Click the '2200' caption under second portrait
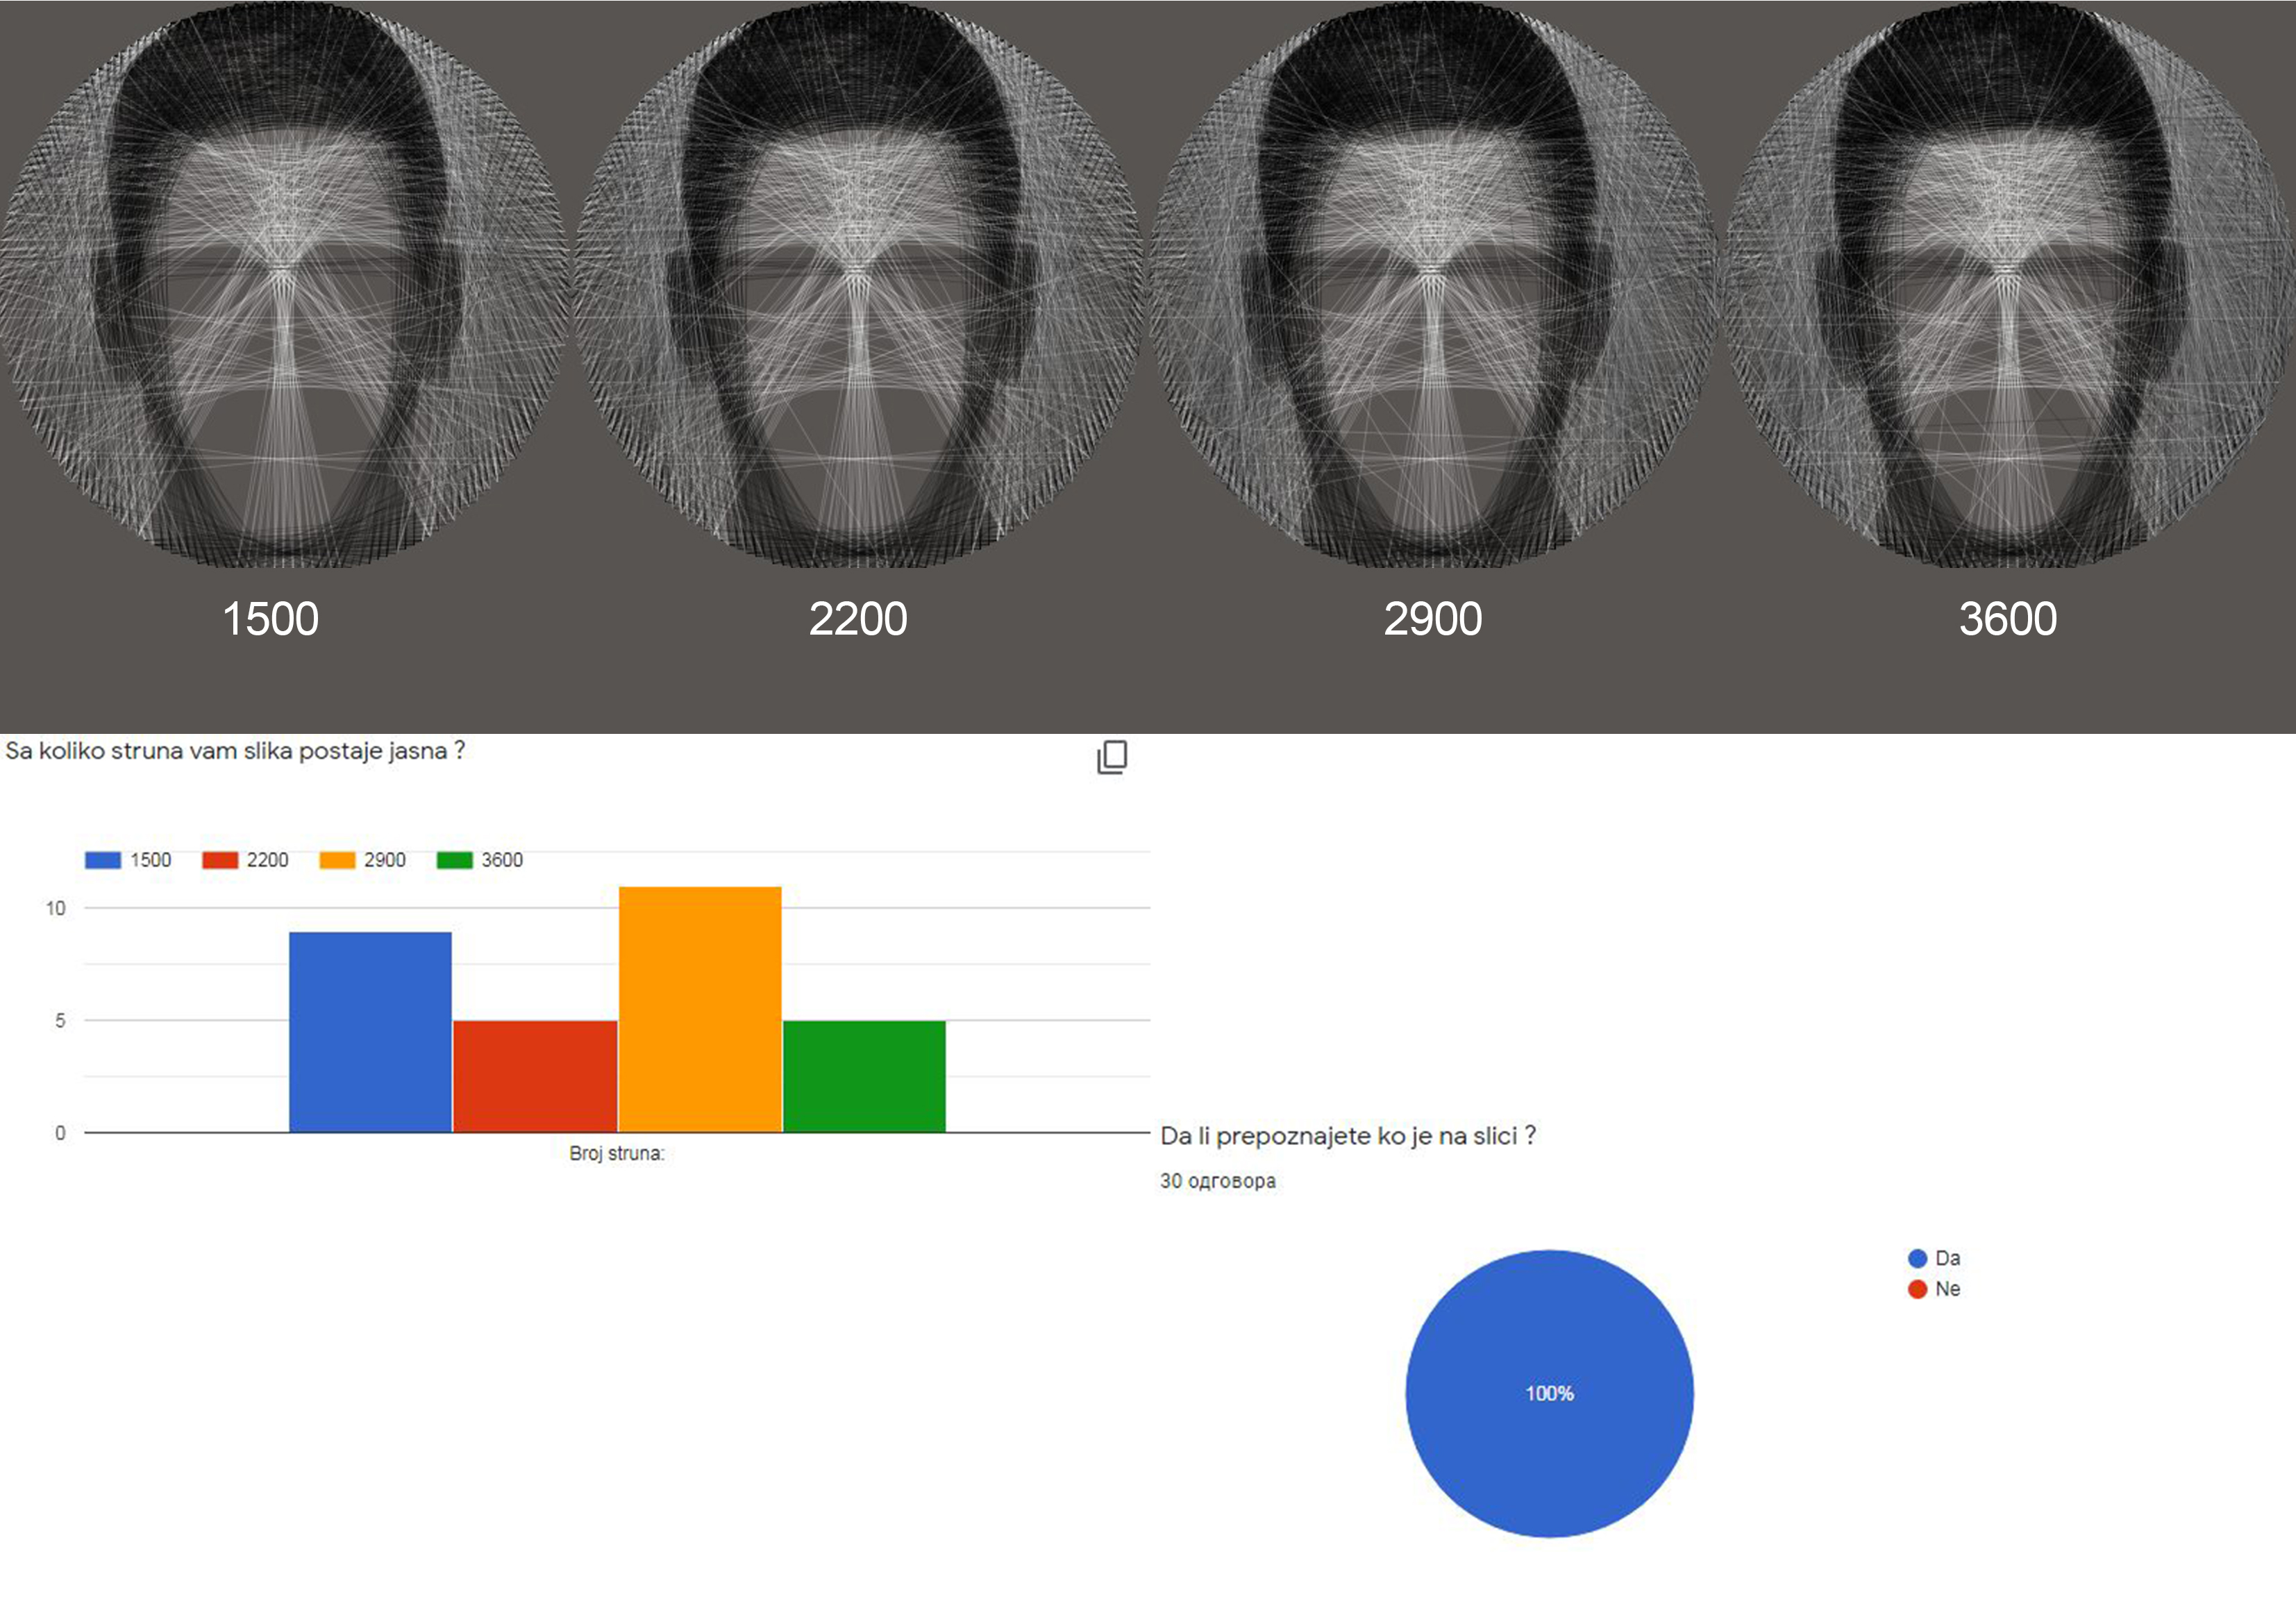 (x=858, y=619)
